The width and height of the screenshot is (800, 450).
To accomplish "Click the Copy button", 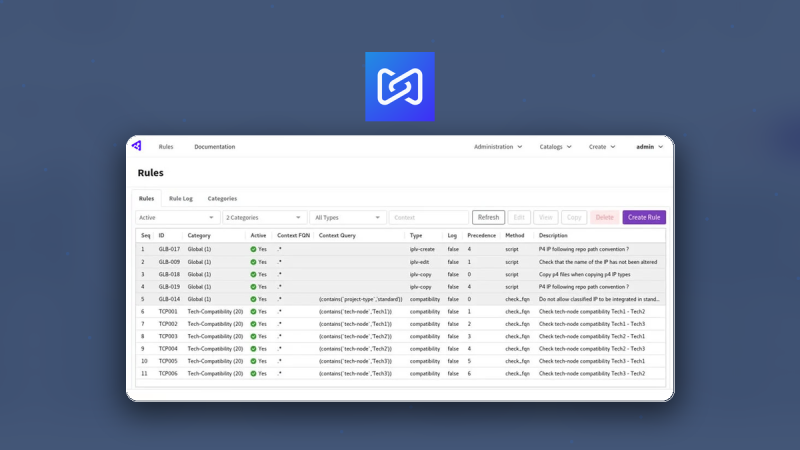I will pos(574,217).
